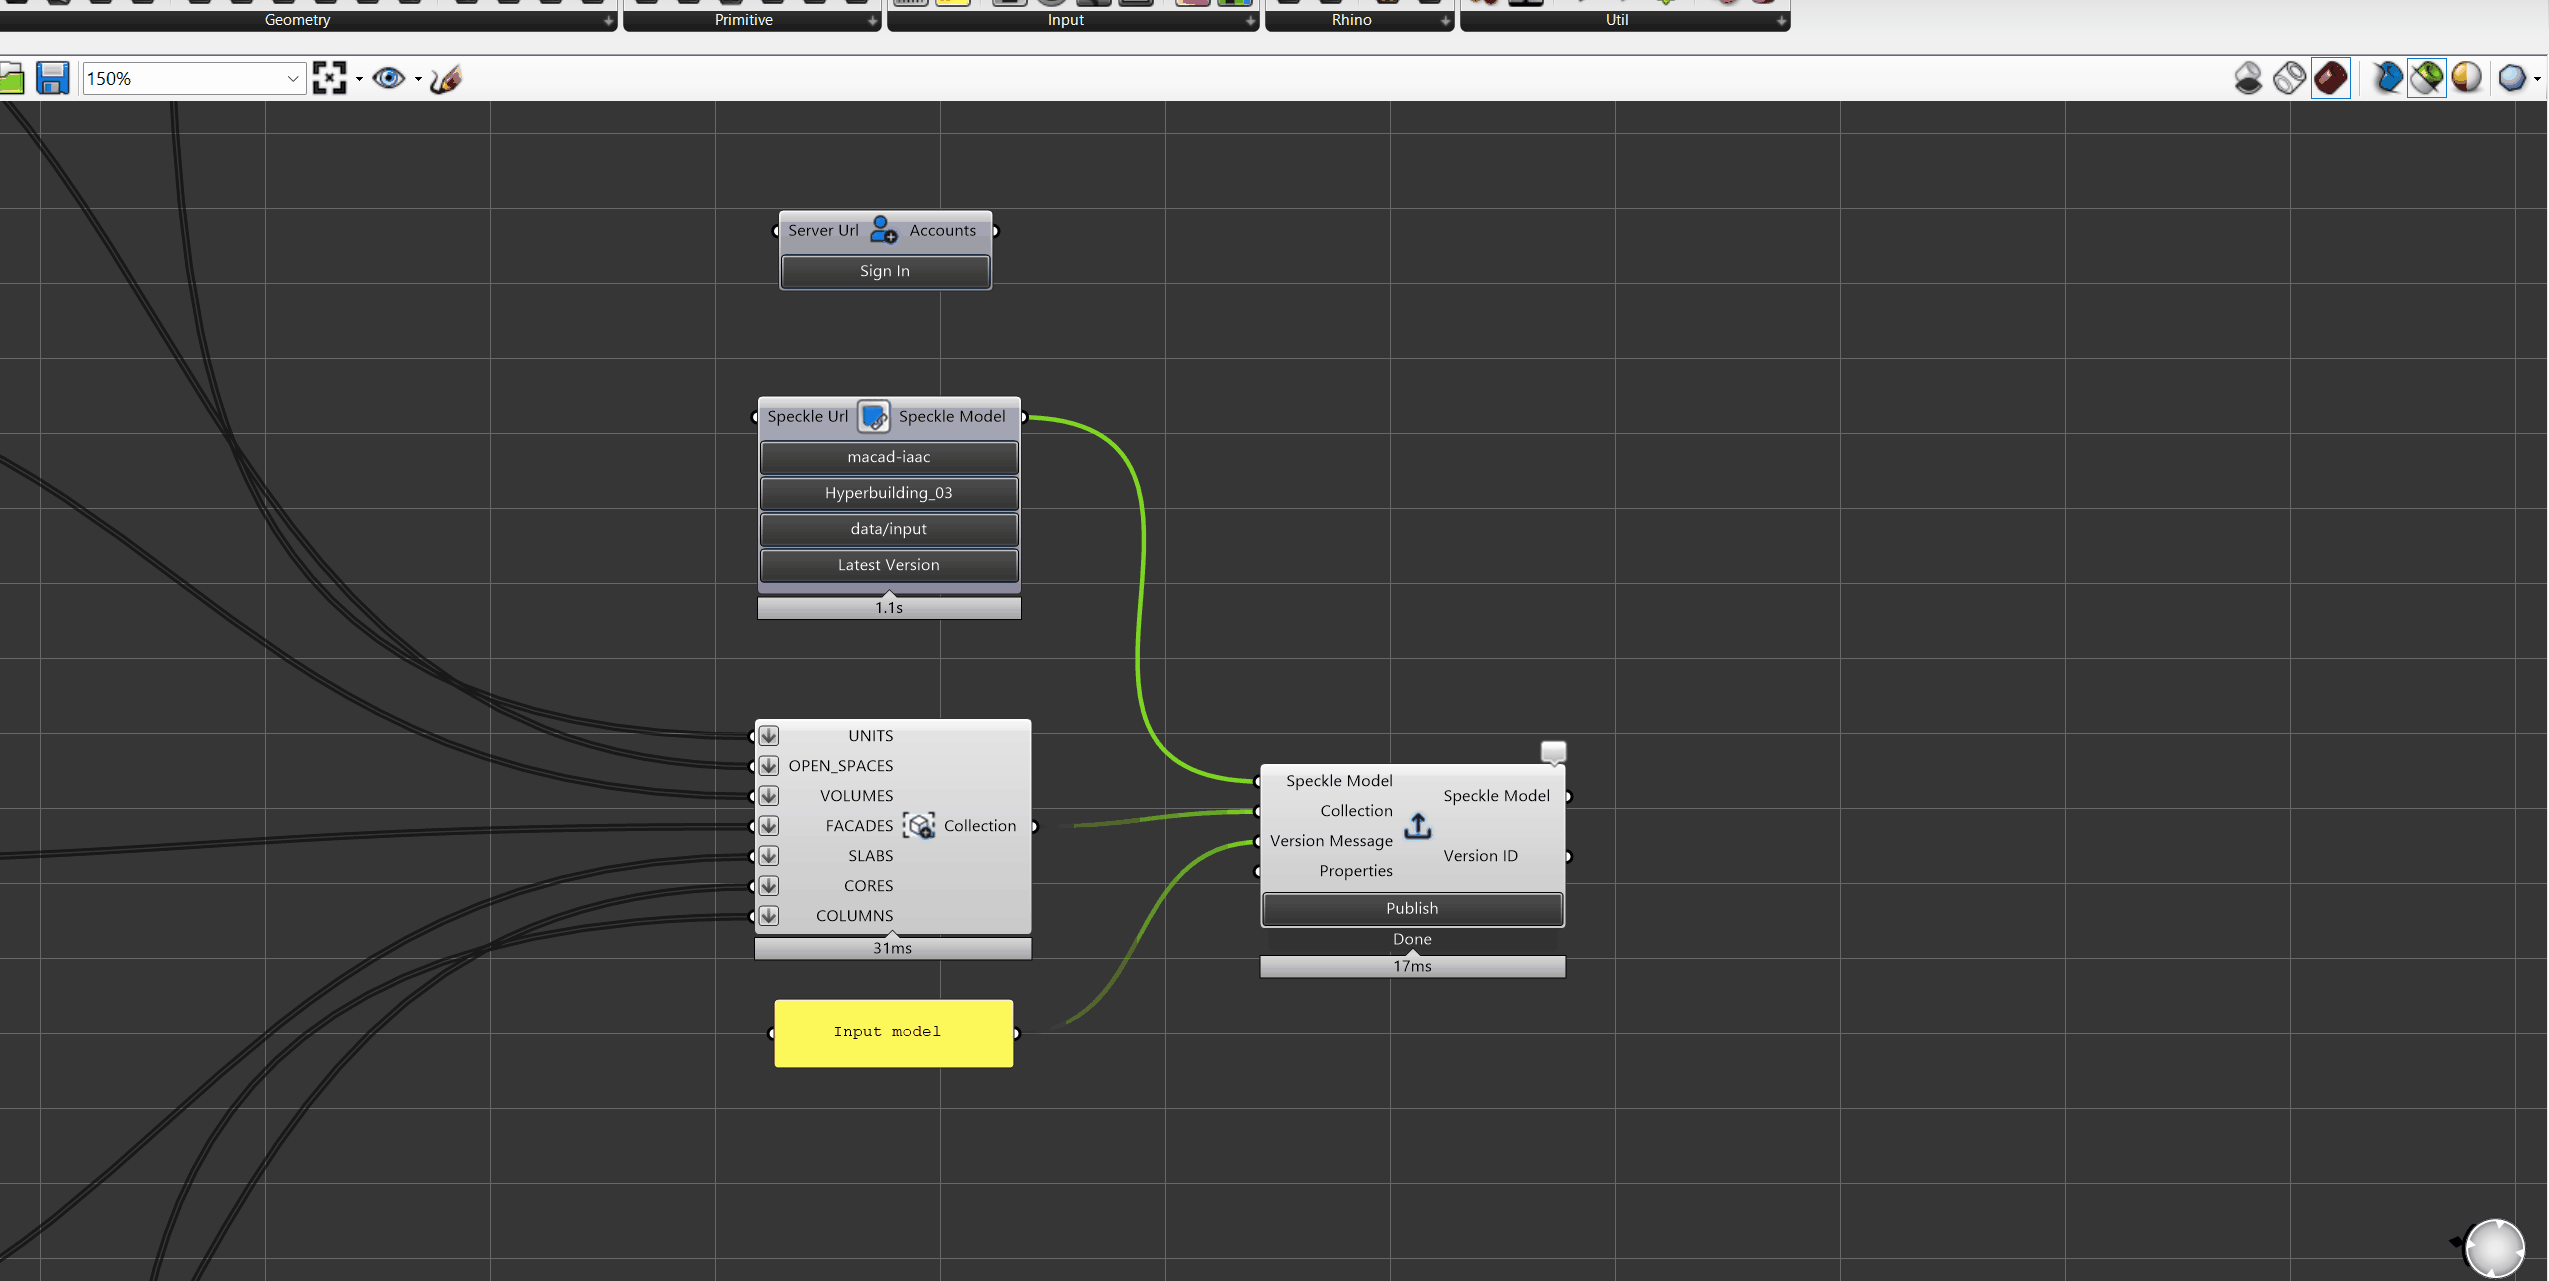Toggle shaded preview mode
The image size is (2549, 1281).
coord(2330,78)
